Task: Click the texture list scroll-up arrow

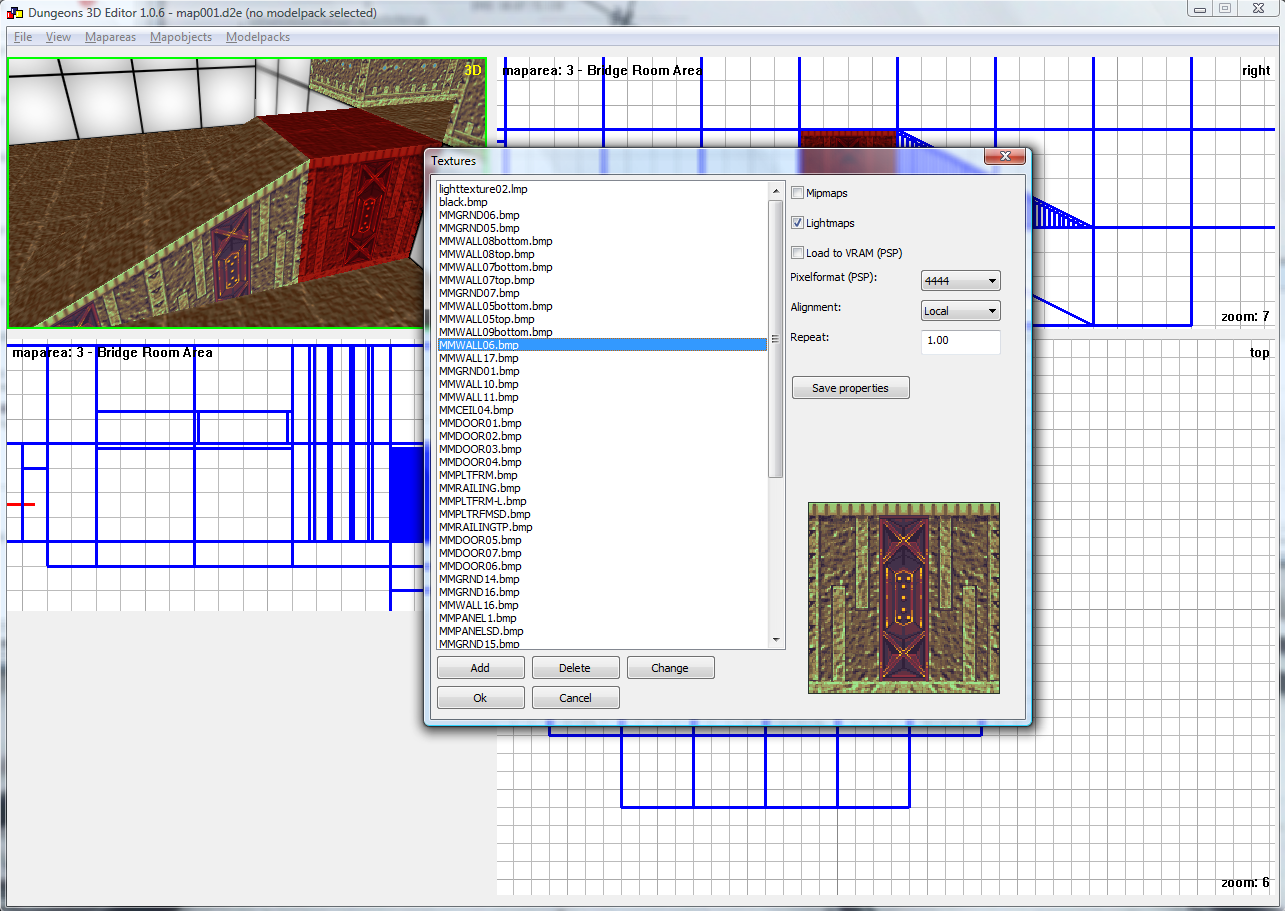Action: (775, 190)
